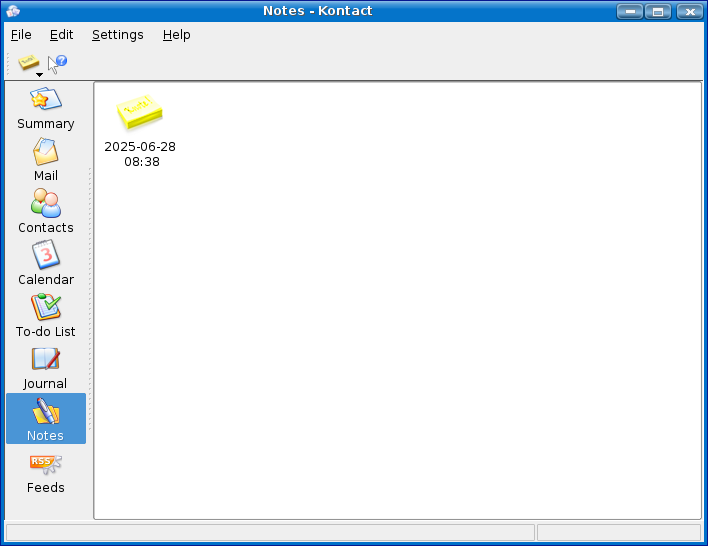The height and width of the screenshot is (546, 708).
Task: Select the yellow sticky note thumbnail
Action: (139, 112)
